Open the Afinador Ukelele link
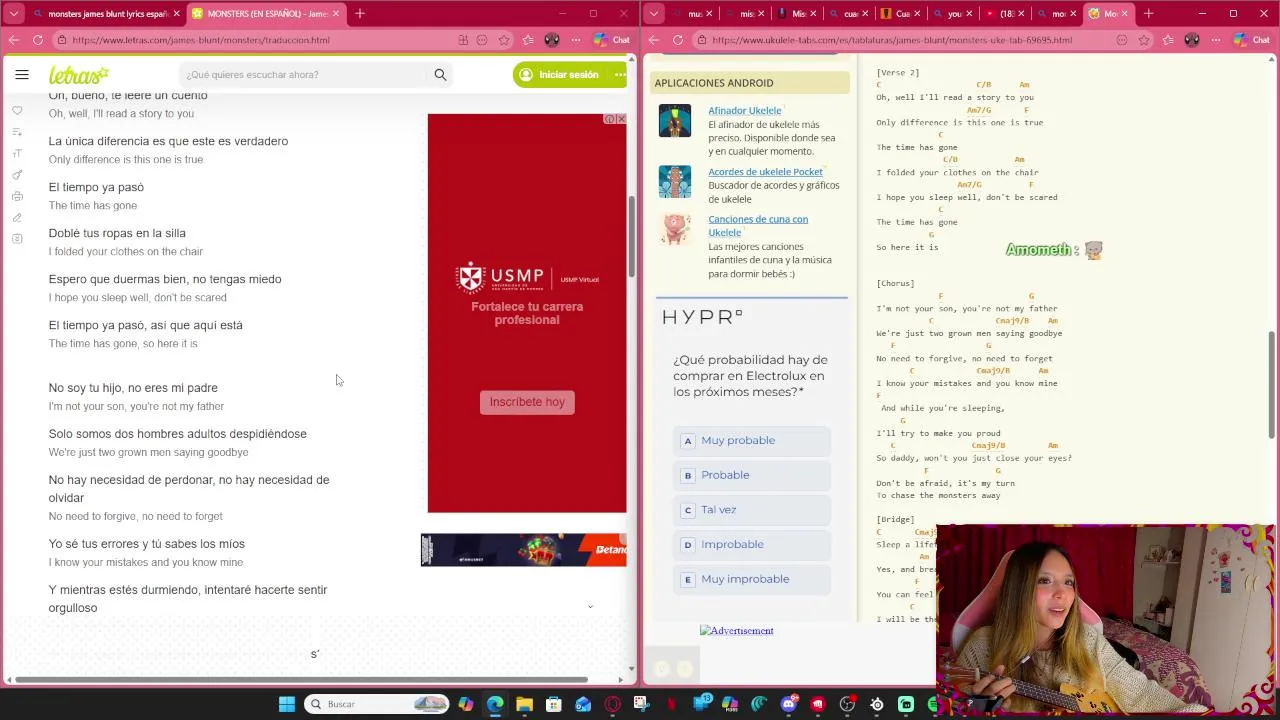The height and width of the screenshot is (720, 1280). [x=745, y=111]
